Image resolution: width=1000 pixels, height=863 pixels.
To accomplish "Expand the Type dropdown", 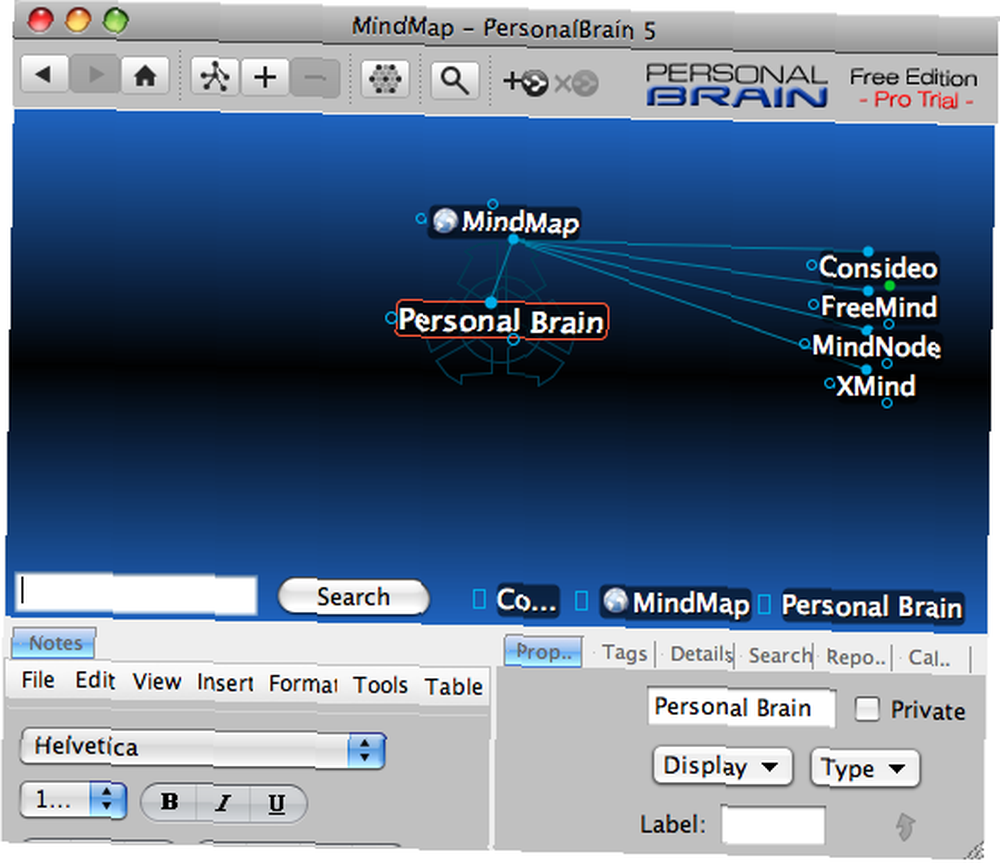I will 865,768.
